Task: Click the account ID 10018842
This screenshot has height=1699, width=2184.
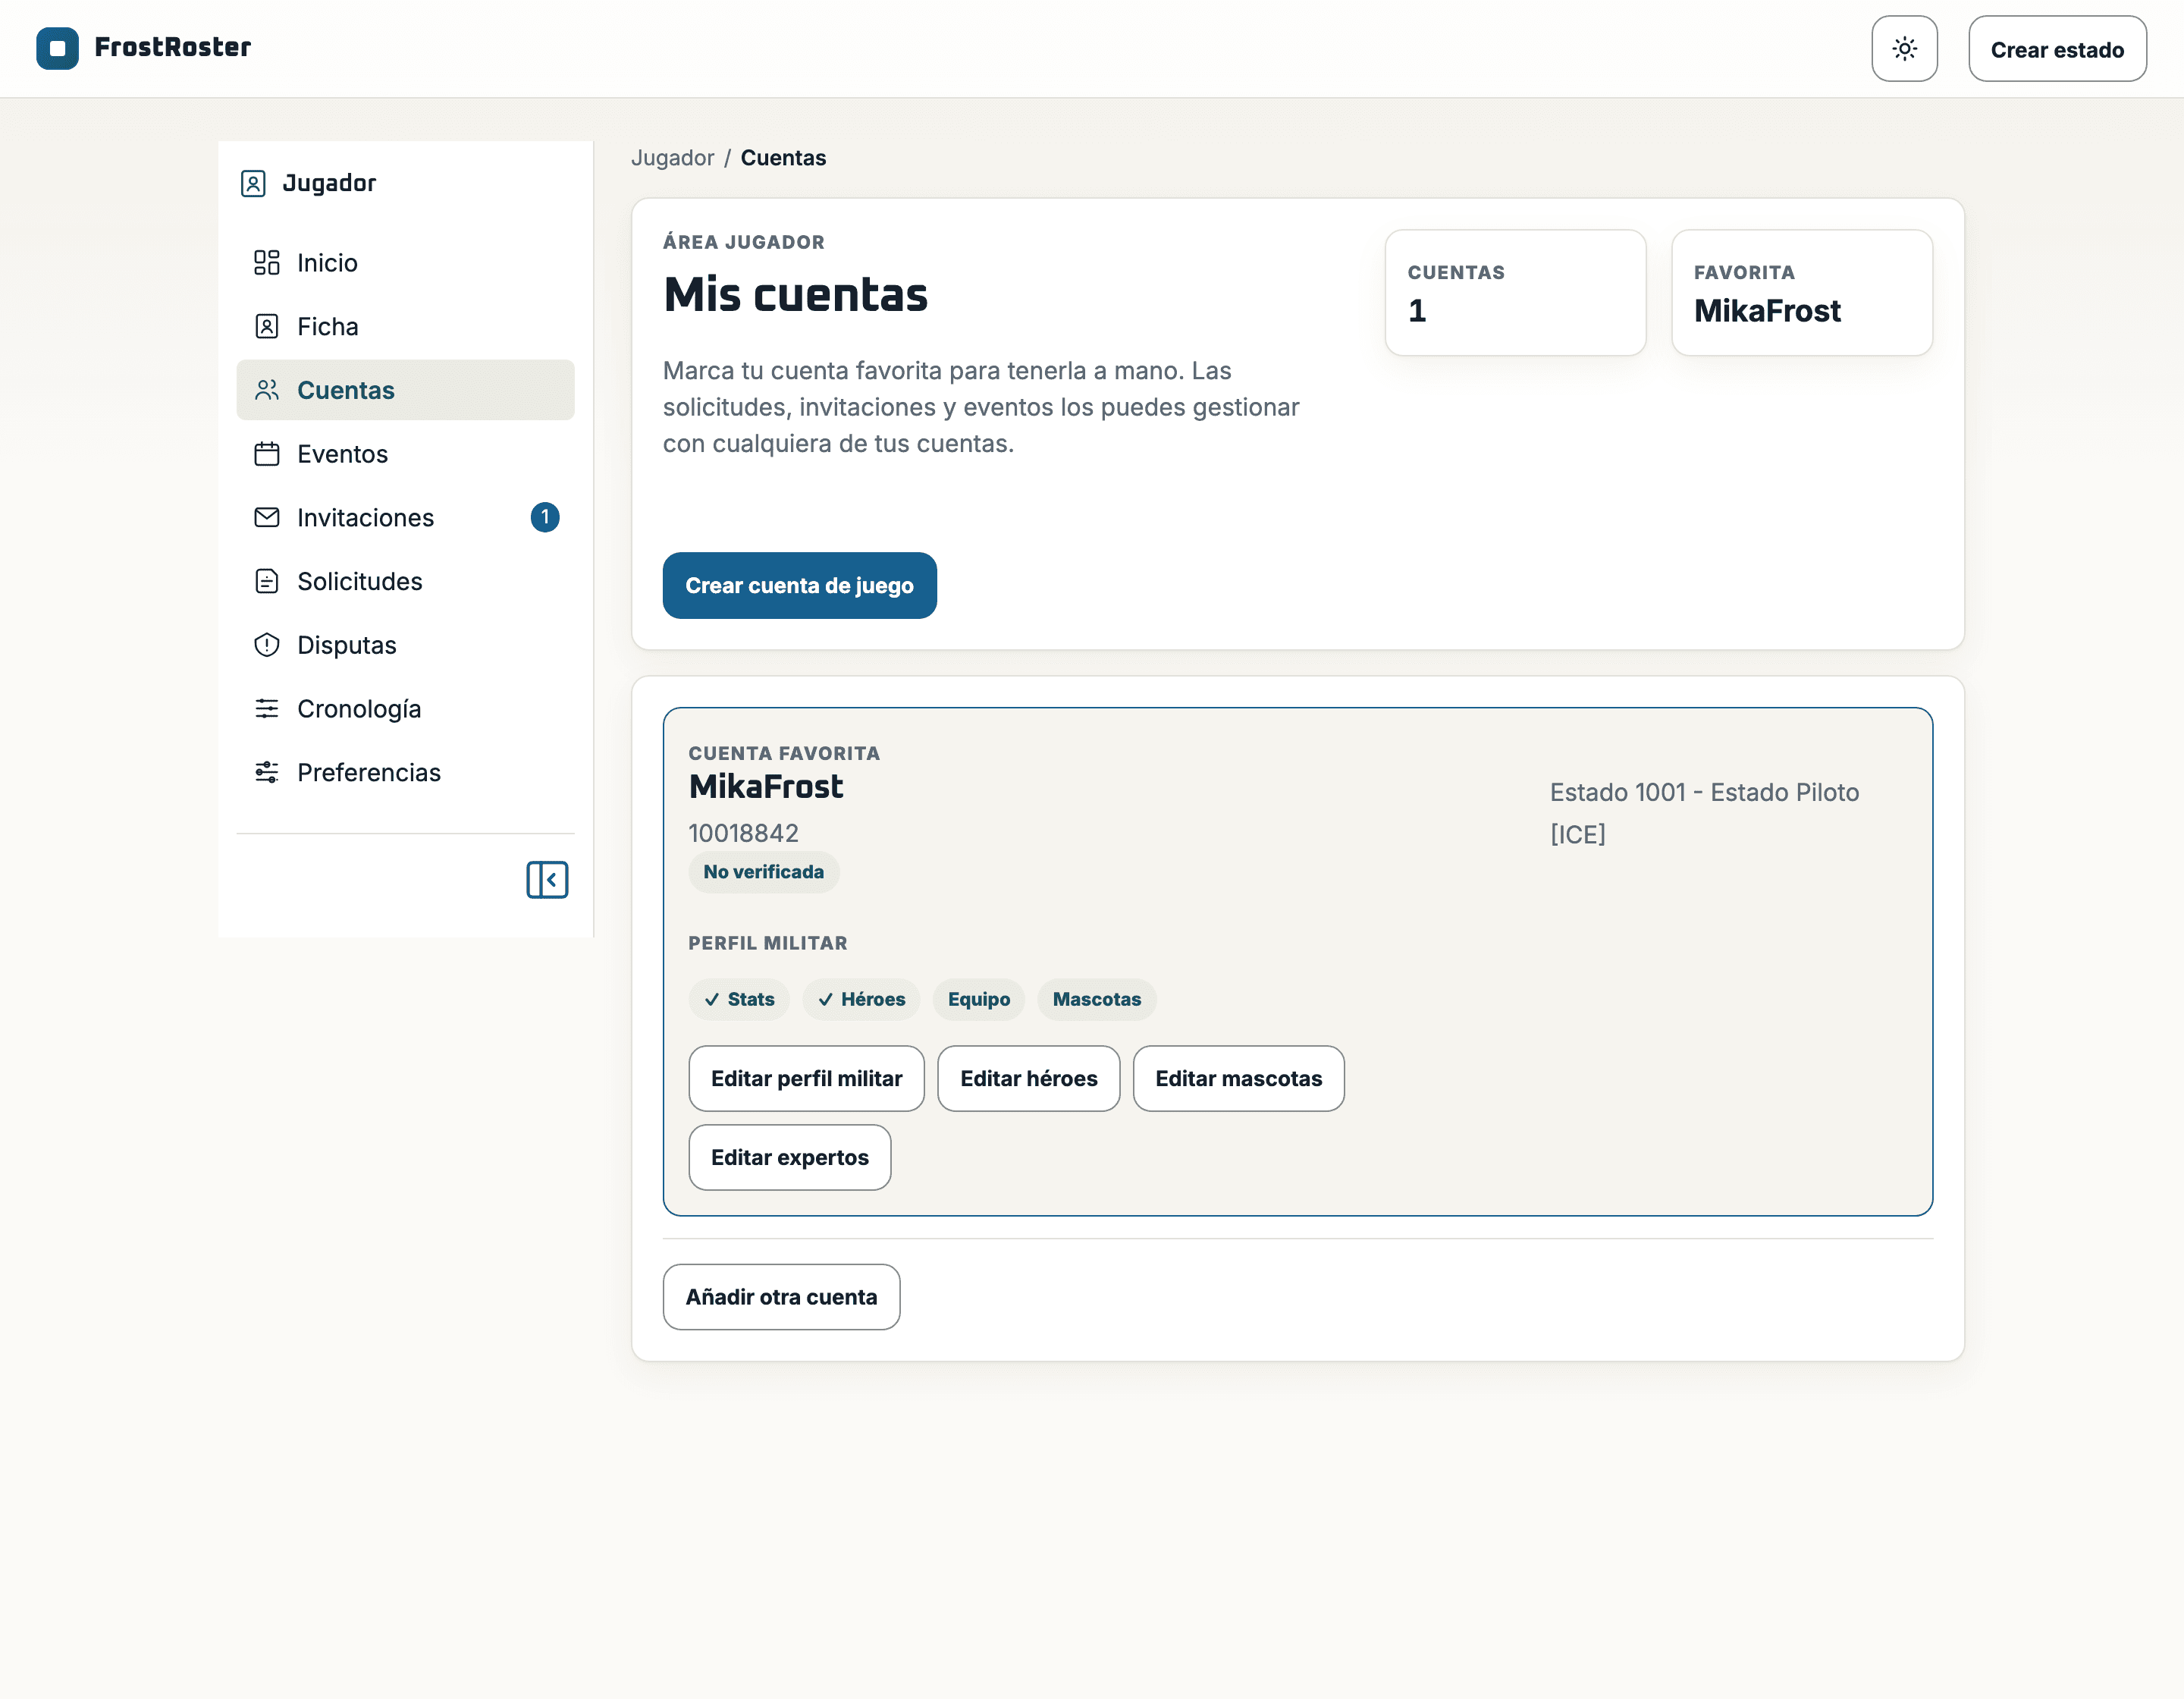Action: (744, 834)
